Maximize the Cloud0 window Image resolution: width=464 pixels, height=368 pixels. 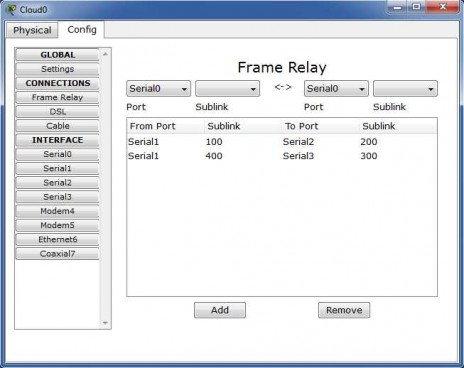pos(416,7)
